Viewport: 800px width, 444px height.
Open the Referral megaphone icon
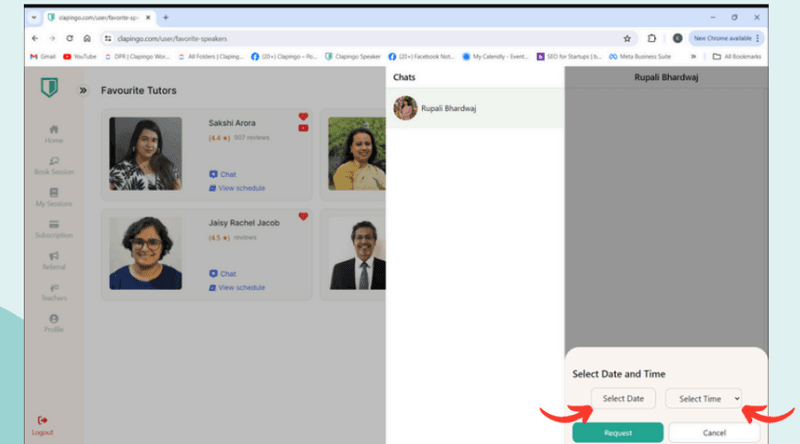(53, 256)
